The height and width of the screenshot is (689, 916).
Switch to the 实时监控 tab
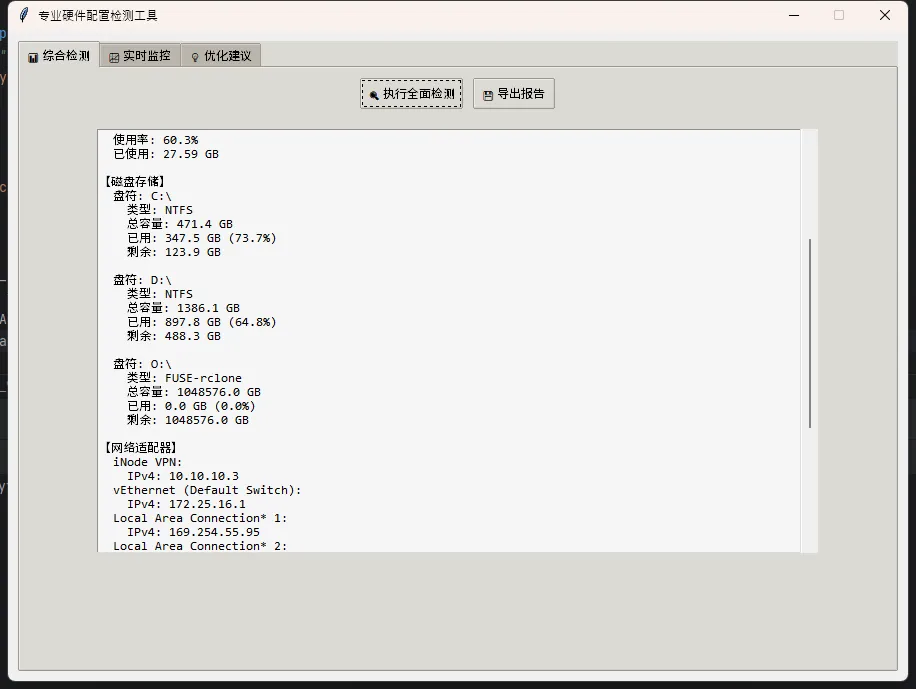[x=140, y=56]
